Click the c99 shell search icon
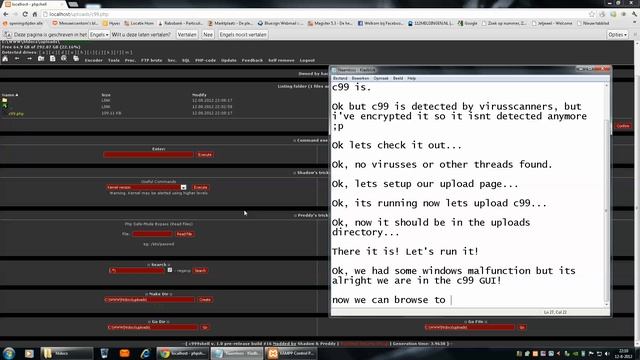640x360 pixels. coord(64,59)
